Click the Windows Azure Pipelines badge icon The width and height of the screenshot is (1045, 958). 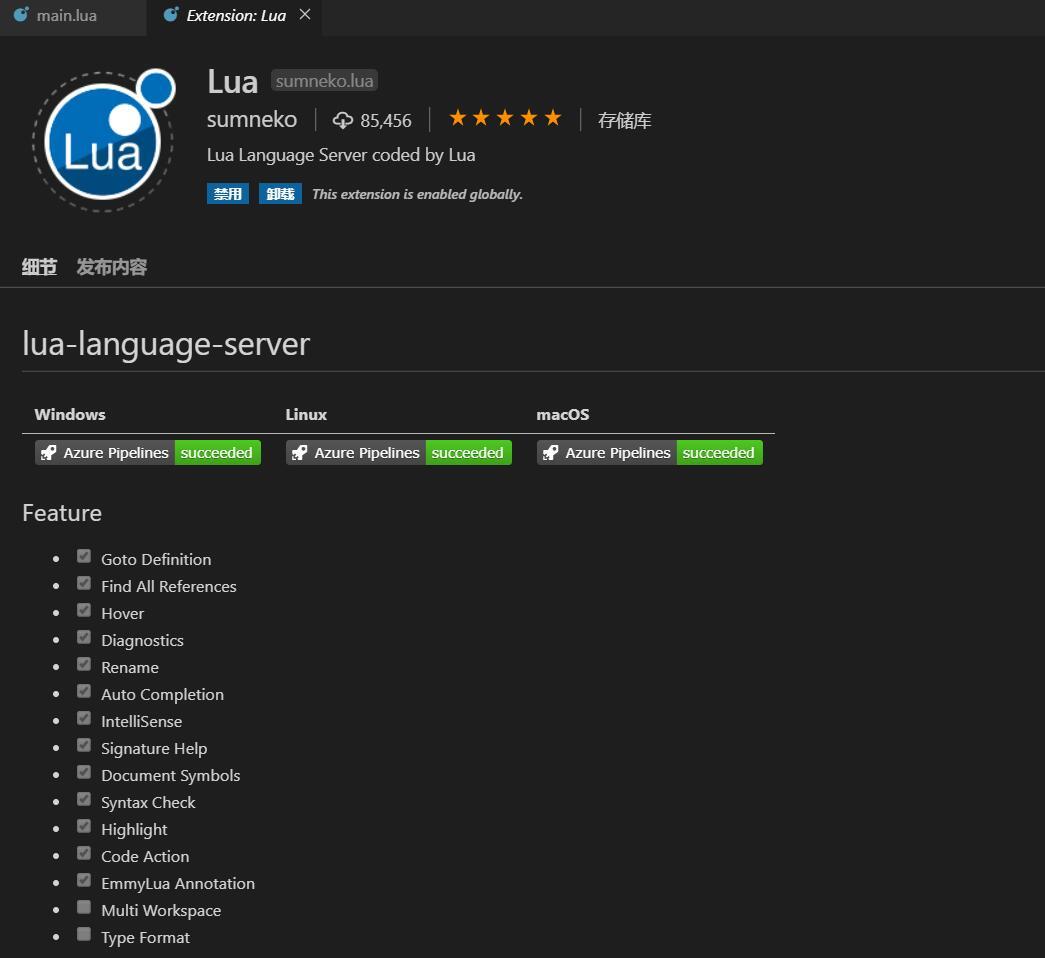(48, 452)
